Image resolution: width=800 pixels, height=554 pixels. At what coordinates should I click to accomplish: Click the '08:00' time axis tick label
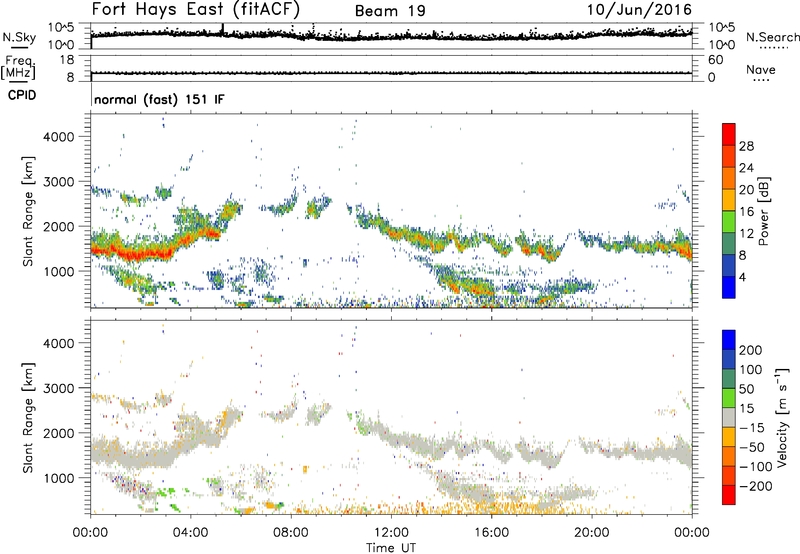tap(291, 532)
